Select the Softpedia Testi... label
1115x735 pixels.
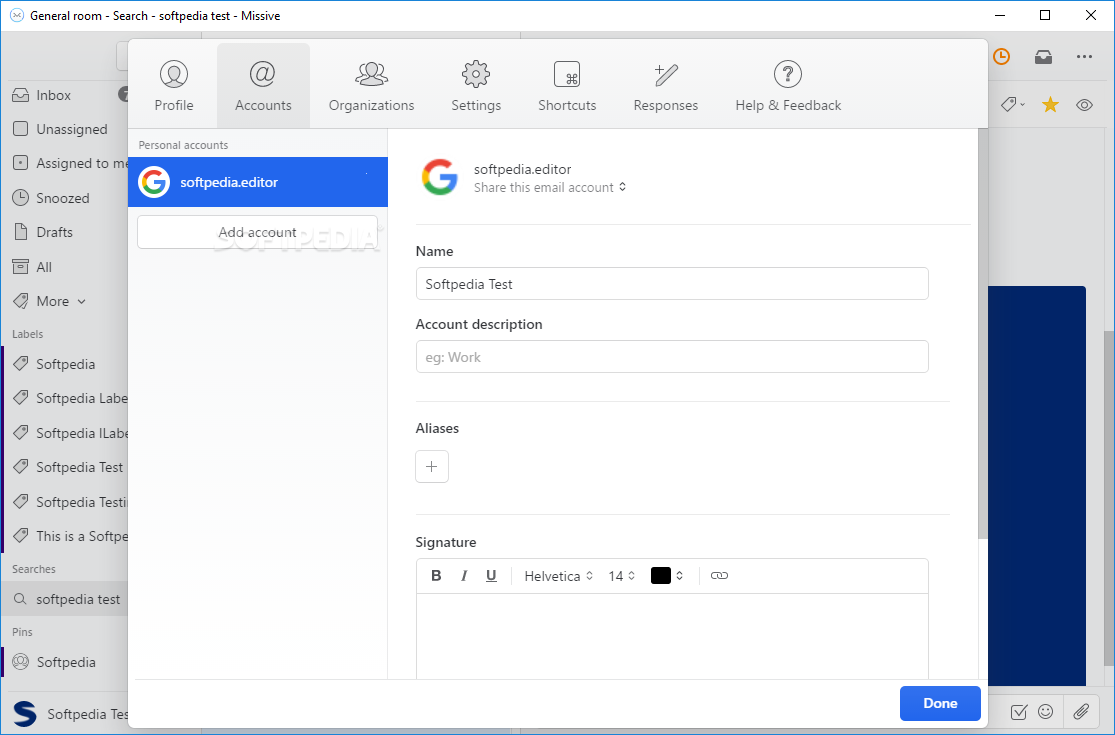(64, 502)
